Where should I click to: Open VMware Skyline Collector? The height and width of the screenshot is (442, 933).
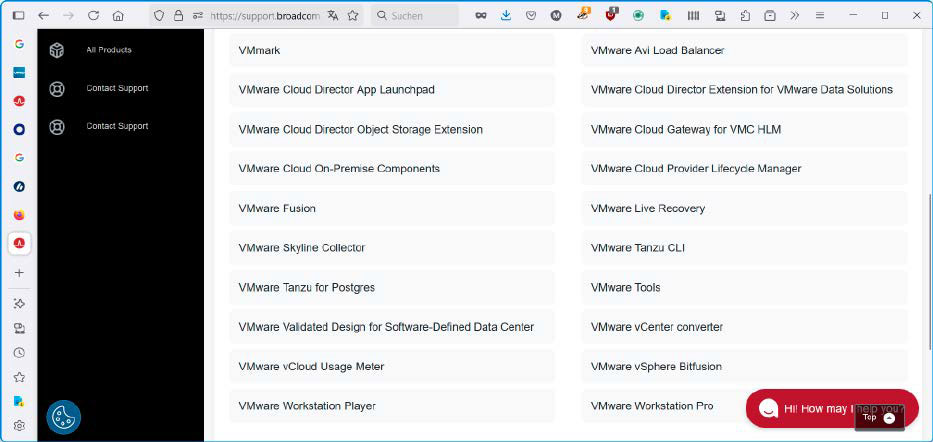(x=392, y=248)
